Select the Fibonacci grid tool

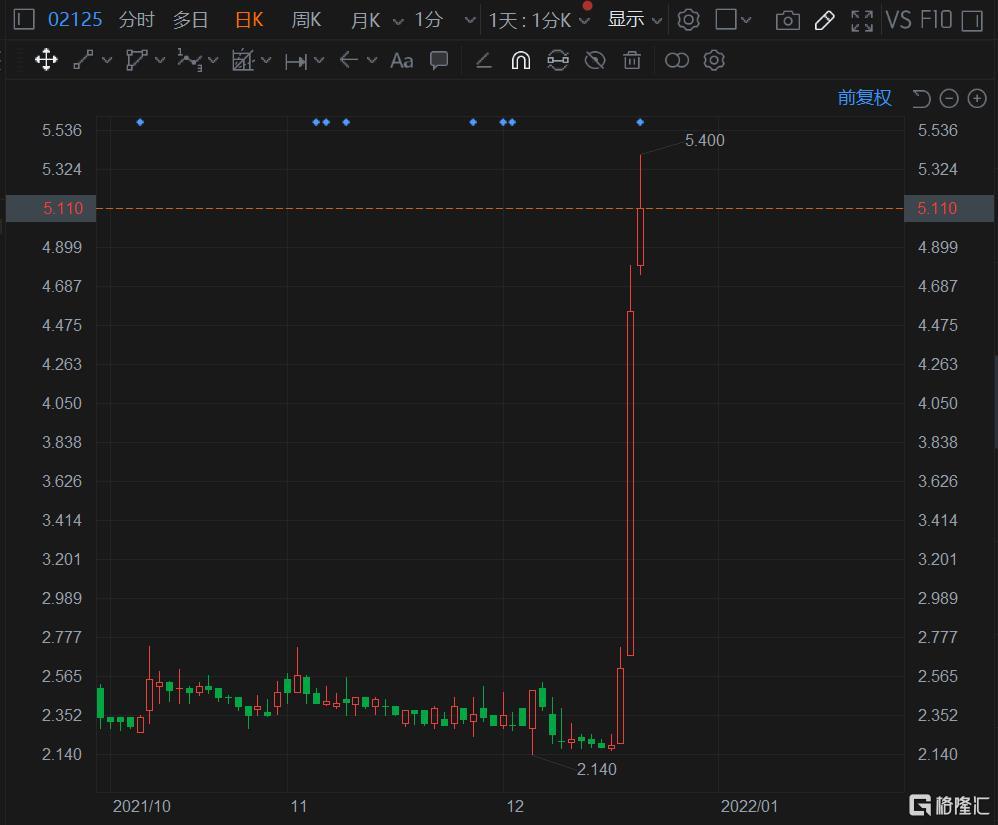coord(242,60)
